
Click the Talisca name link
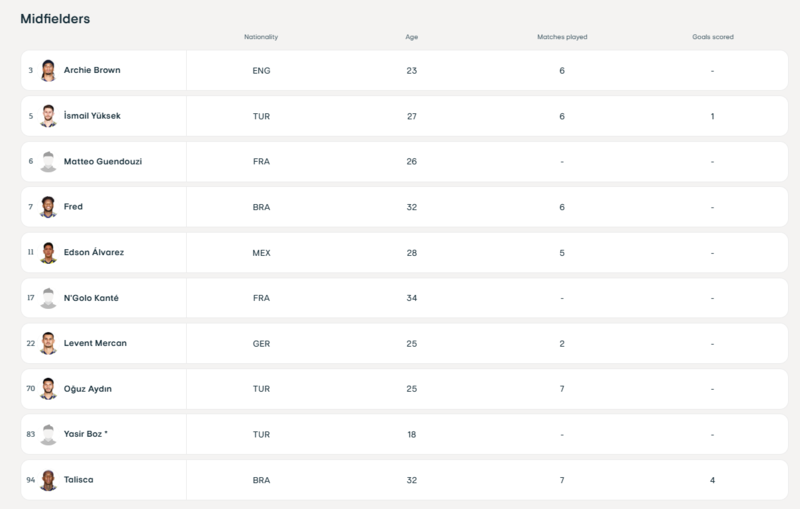80,480
